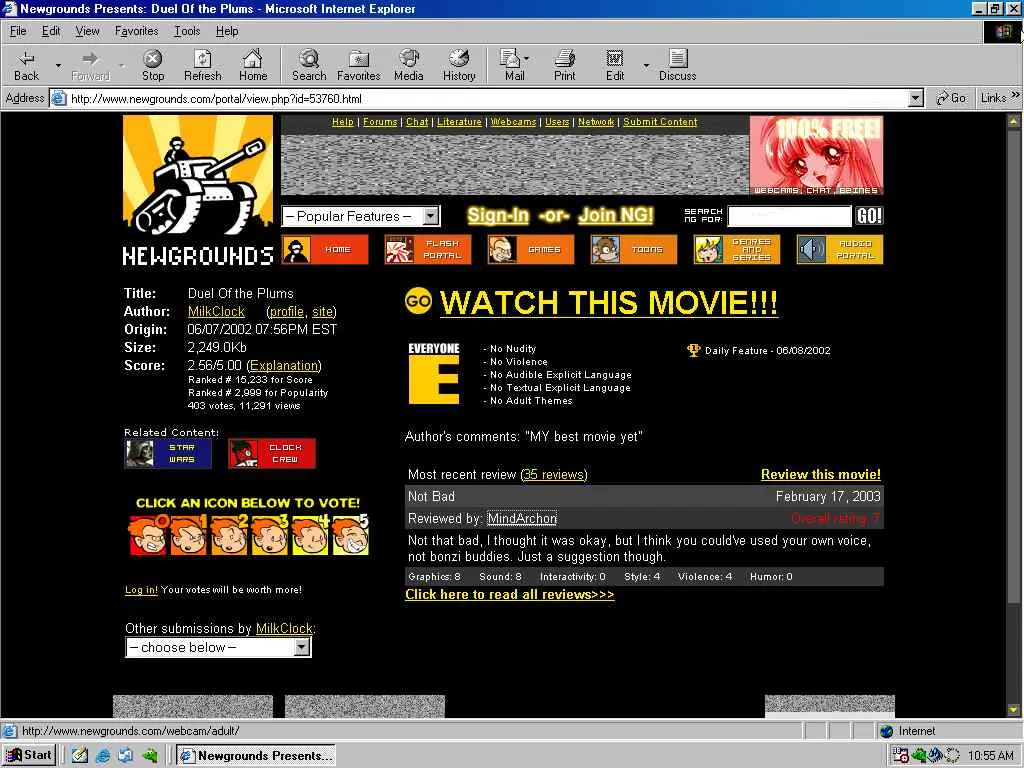Open the Flash Portal navigation button
Image resolution: width=1024 pixels, height=768 pixels.
coord(428,249)
